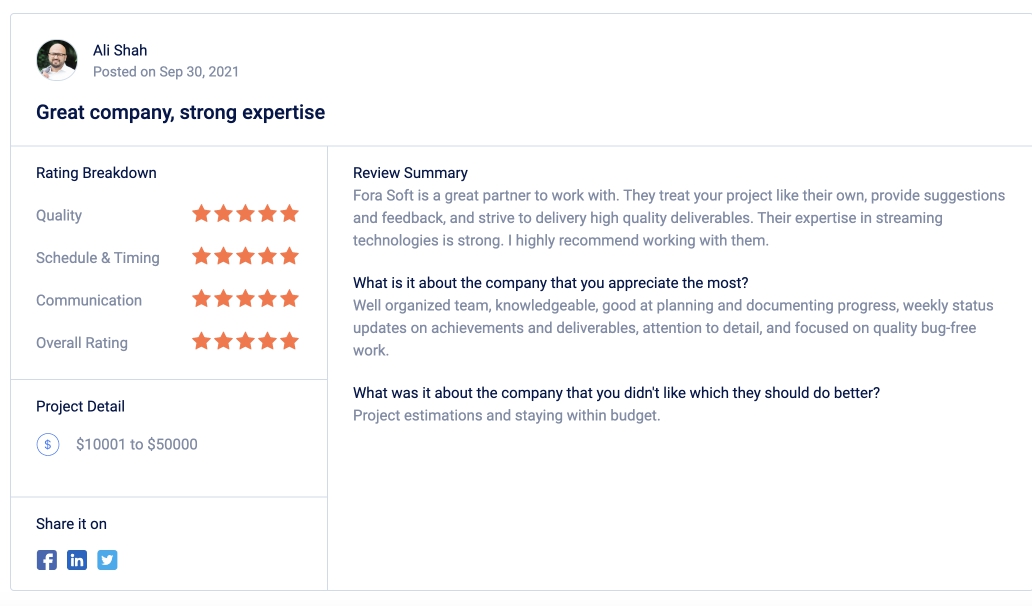
Task: Click the dollar sign budget icon
Action: click(48, 445)
